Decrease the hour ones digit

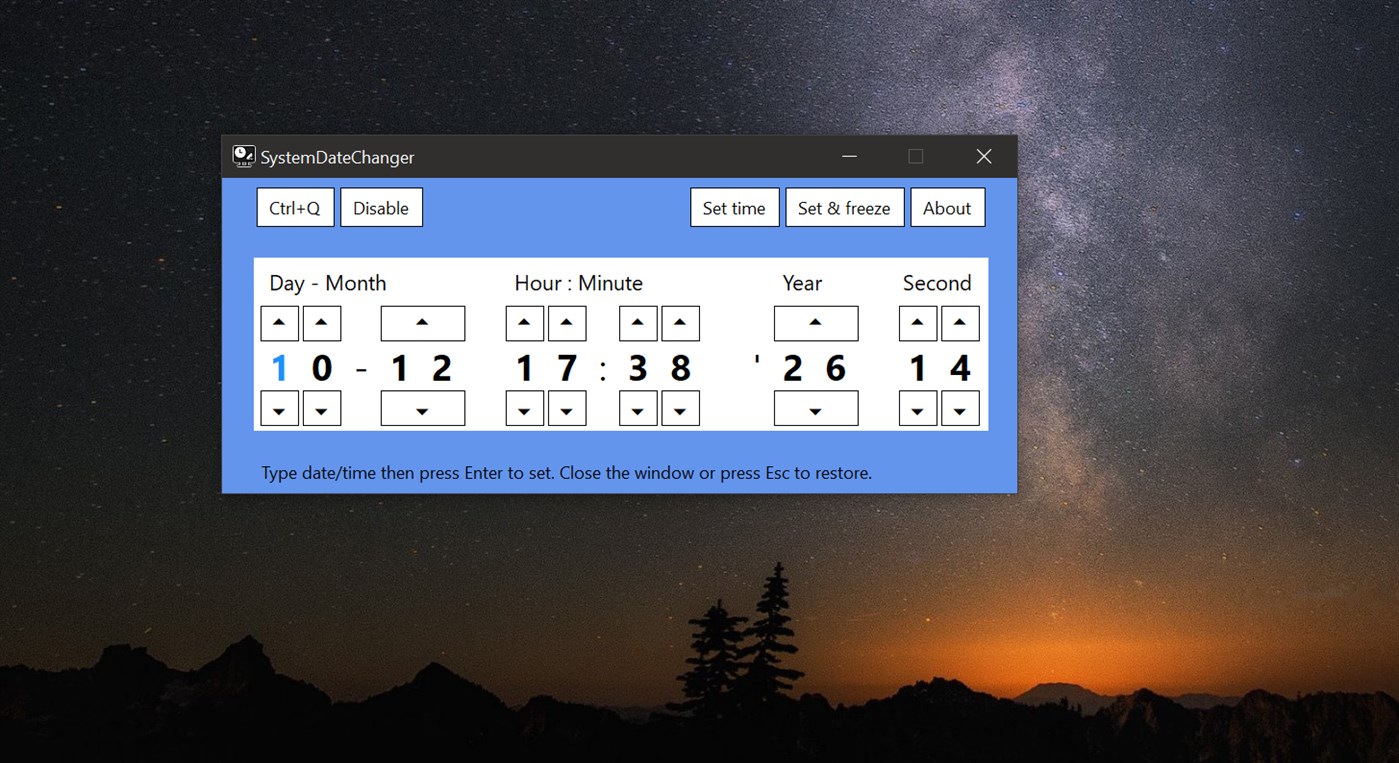(567, 408)
